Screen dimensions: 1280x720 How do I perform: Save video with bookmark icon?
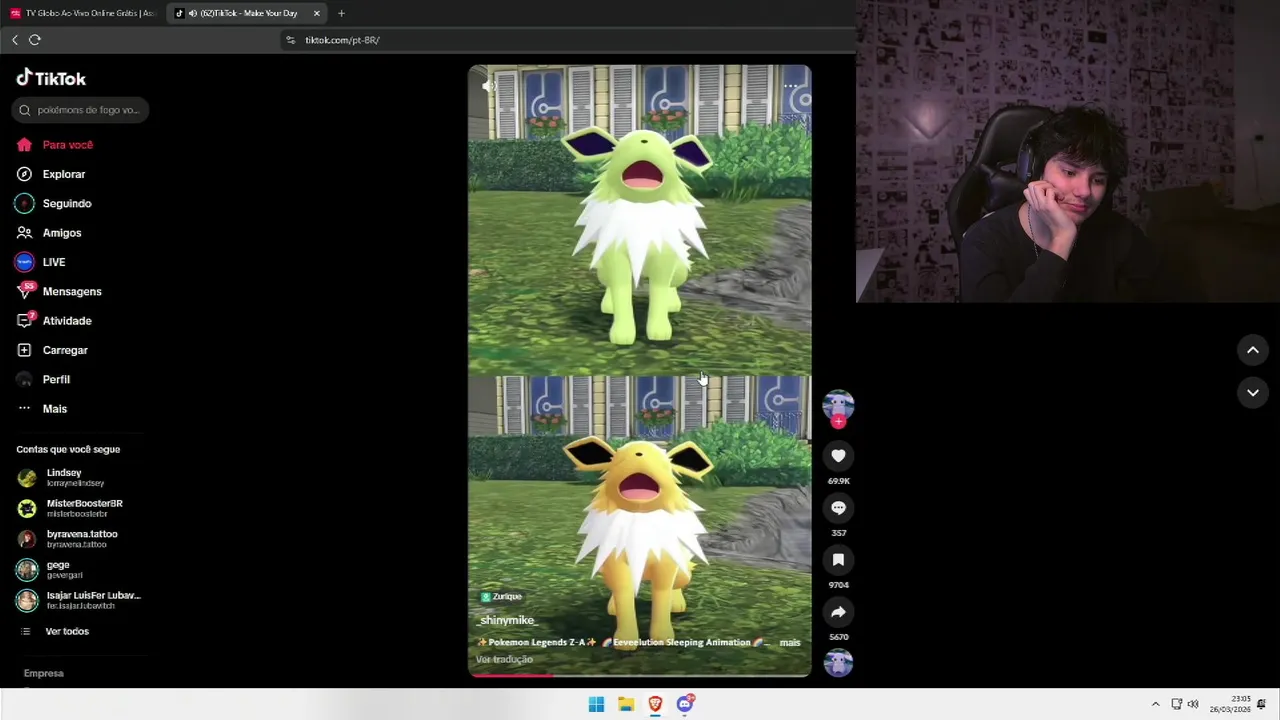click(x=838, y=560)
